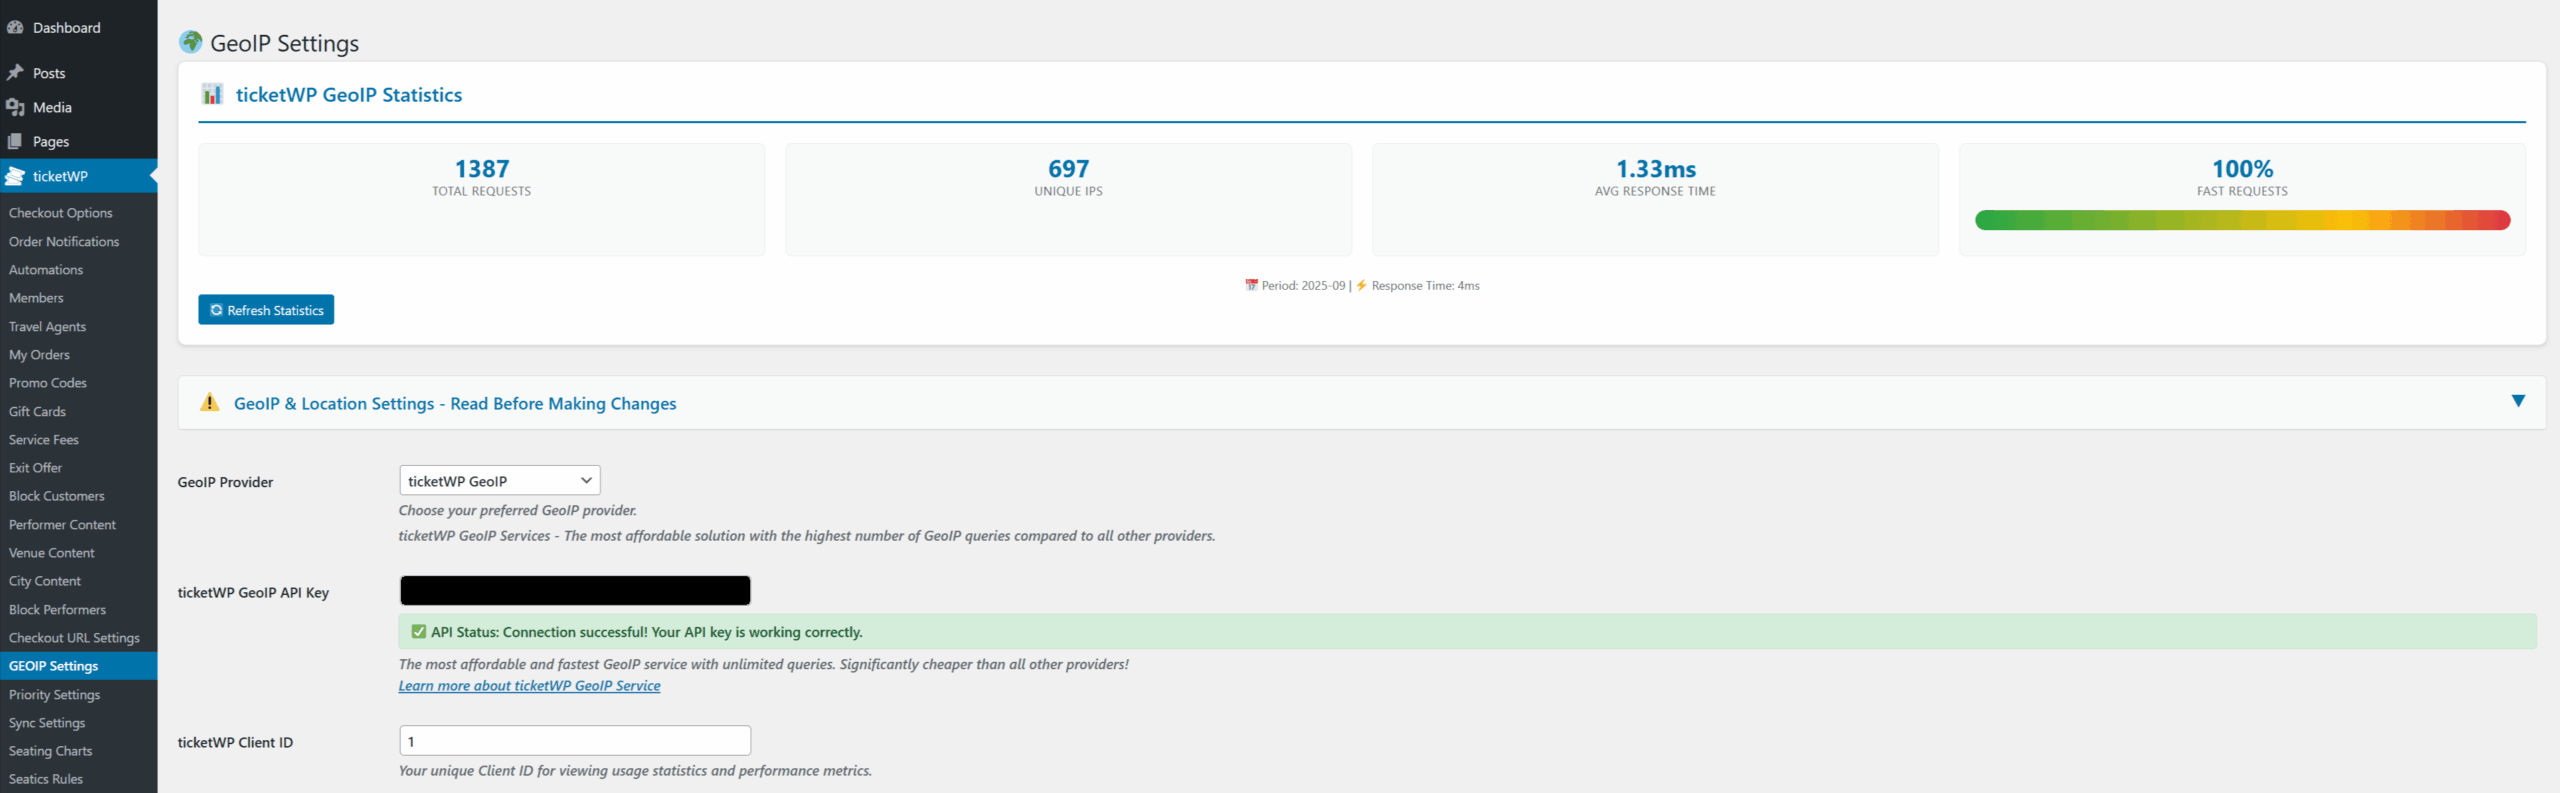
Task: Click the Dashboard gauge icon
Action: pos(15,27)
